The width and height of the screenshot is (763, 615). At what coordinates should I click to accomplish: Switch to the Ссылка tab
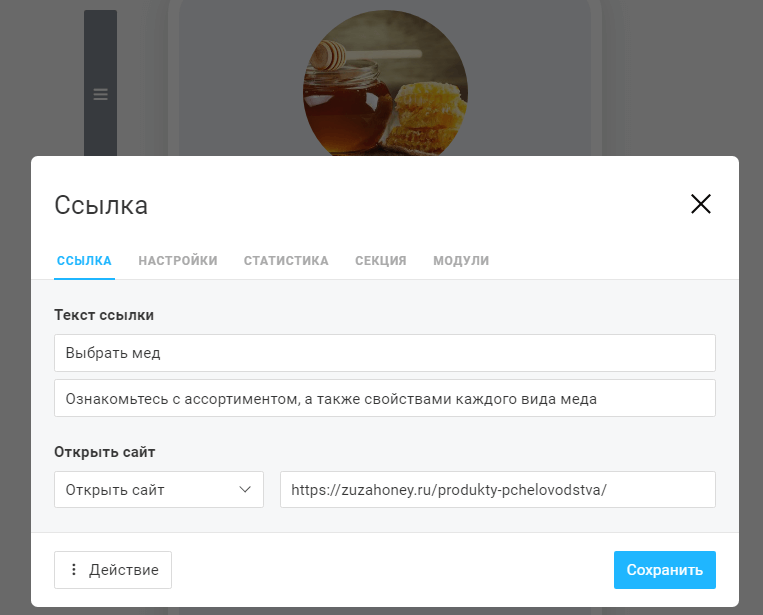[84, 260]
